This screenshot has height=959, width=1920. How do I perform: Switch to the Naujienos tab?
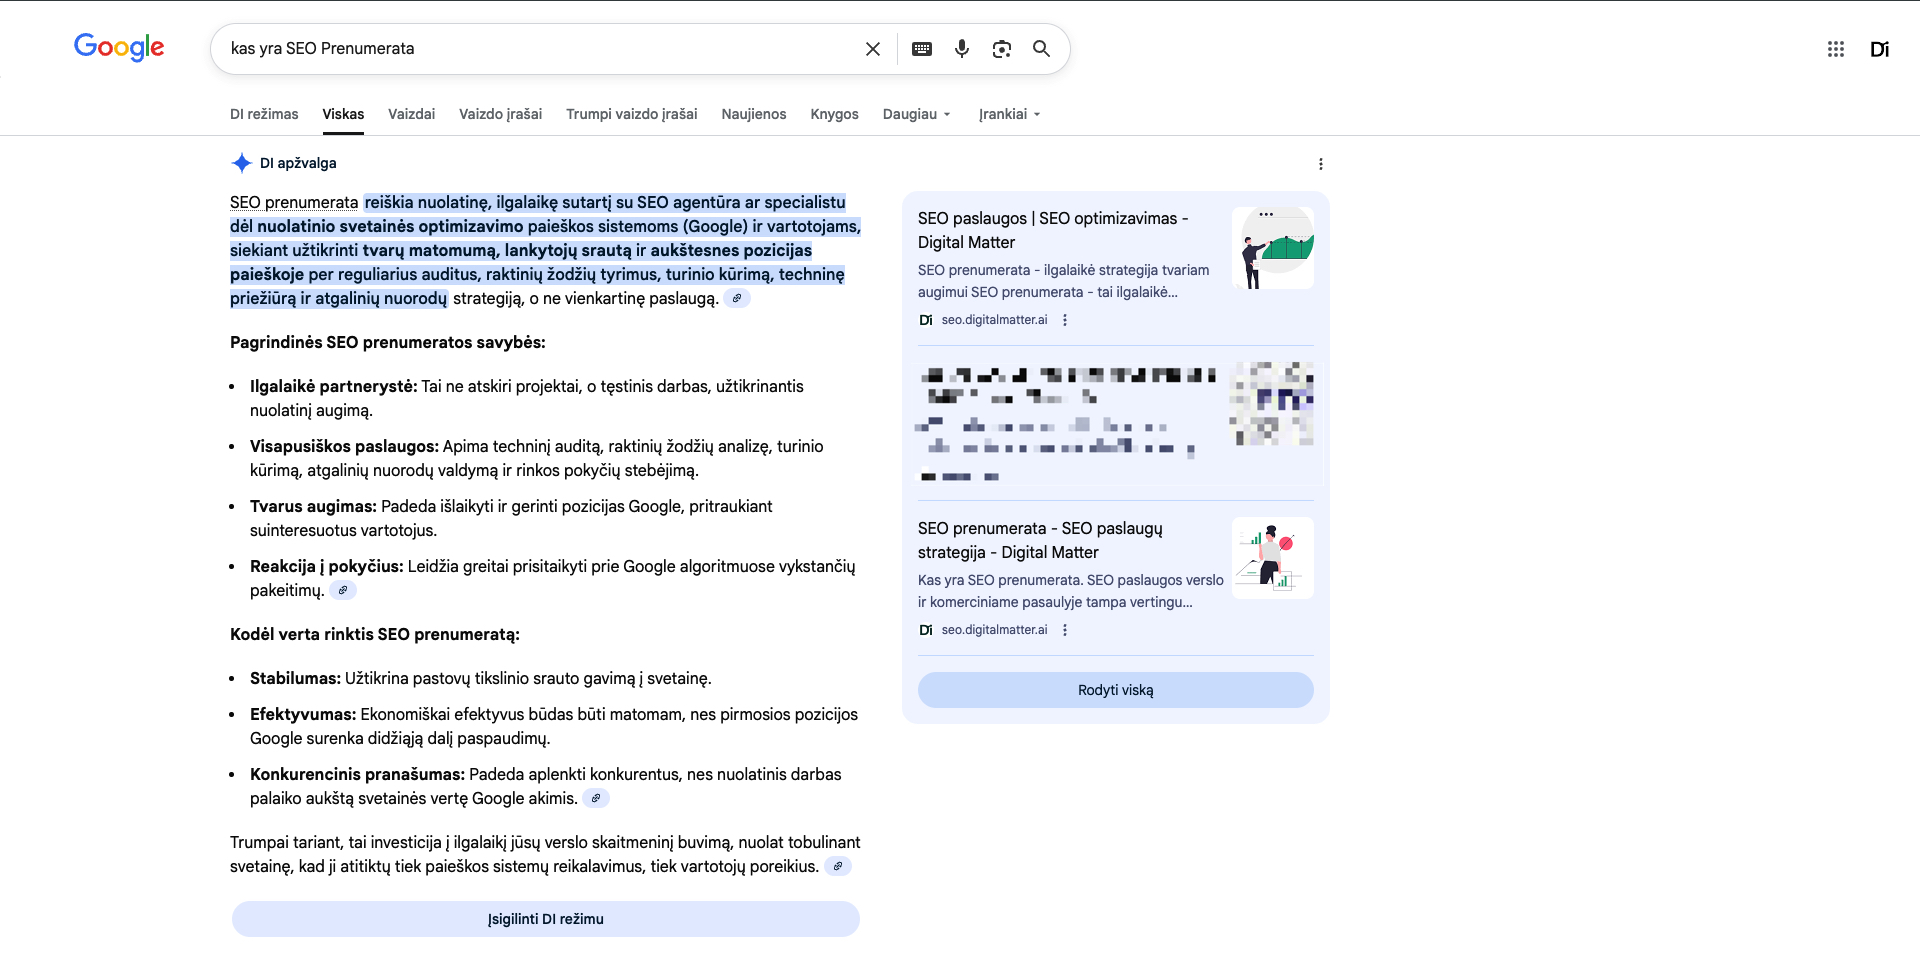(x=753, y=114)
